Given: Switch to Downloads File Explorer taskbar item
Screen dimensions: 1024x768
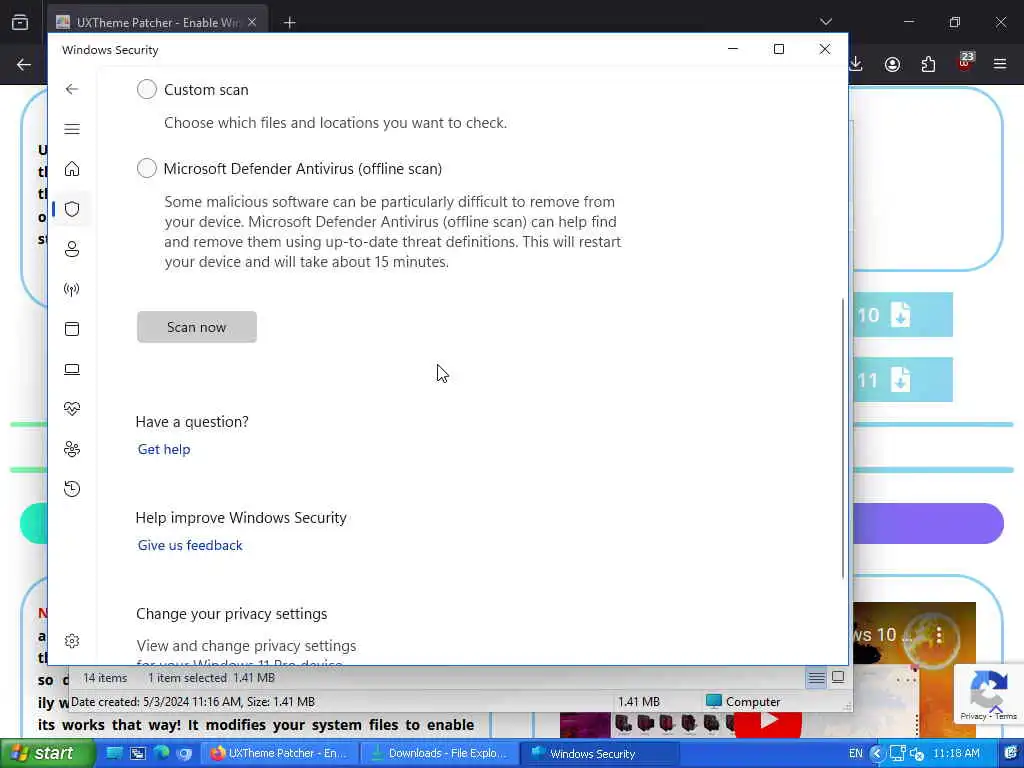Looking at the screenshot, I should (x=440, y=753).
